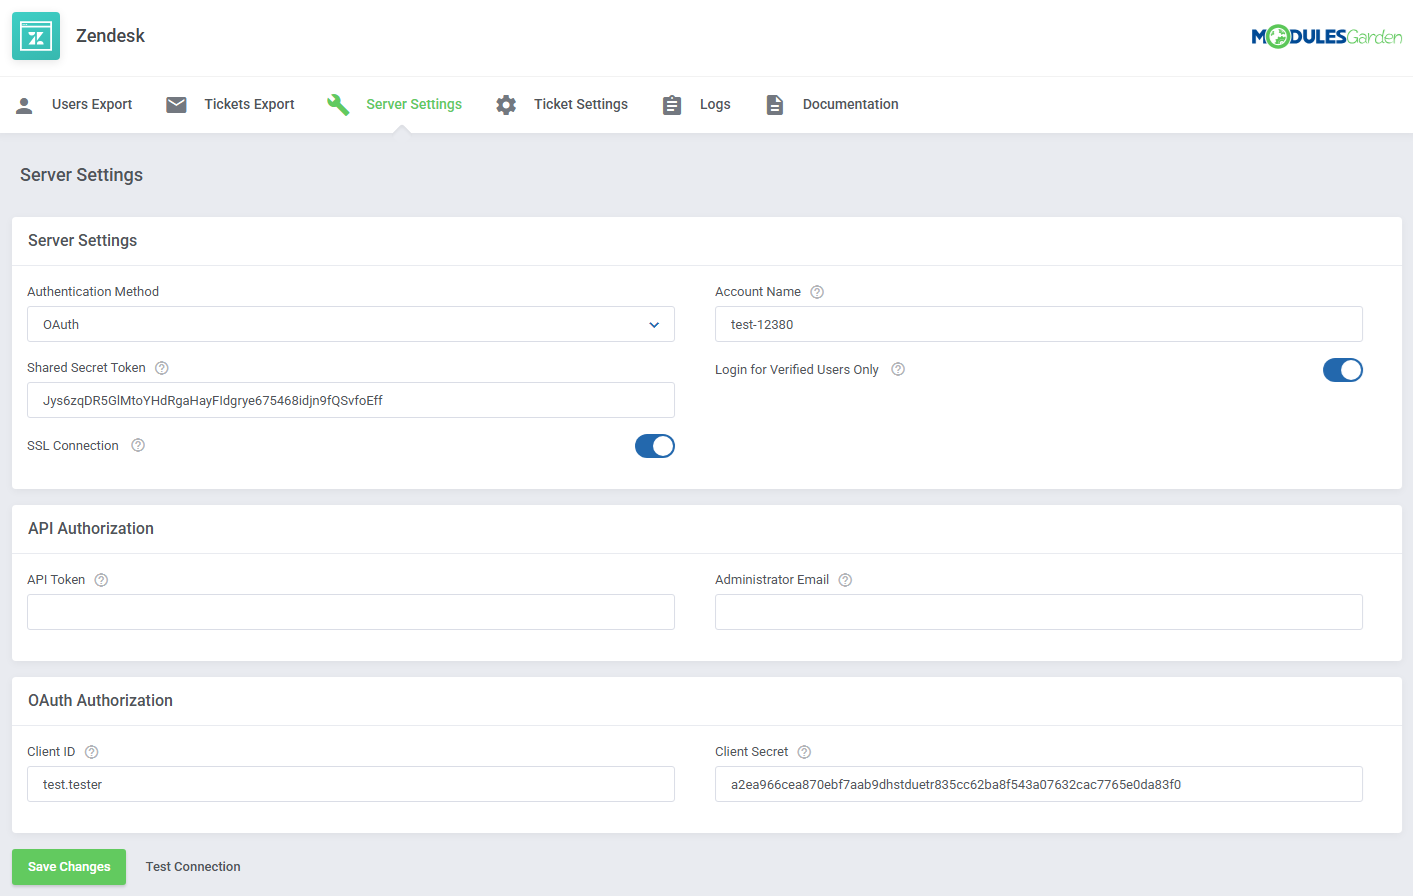
Task: Switch to the Ticket Settings tab
Action: [581, 104]
